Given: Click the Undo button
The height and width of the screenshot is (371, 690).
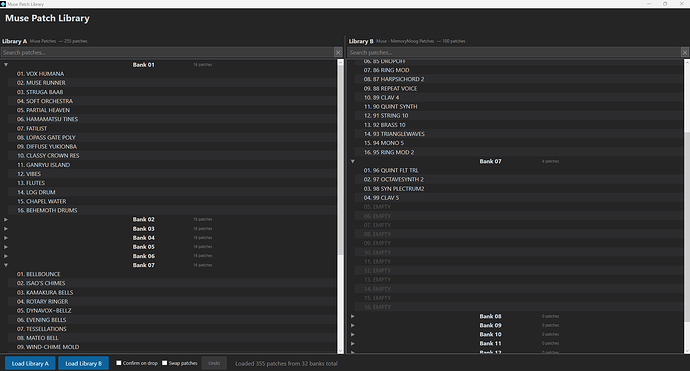Looking at the screenshot, I should (x=214, y=363).
